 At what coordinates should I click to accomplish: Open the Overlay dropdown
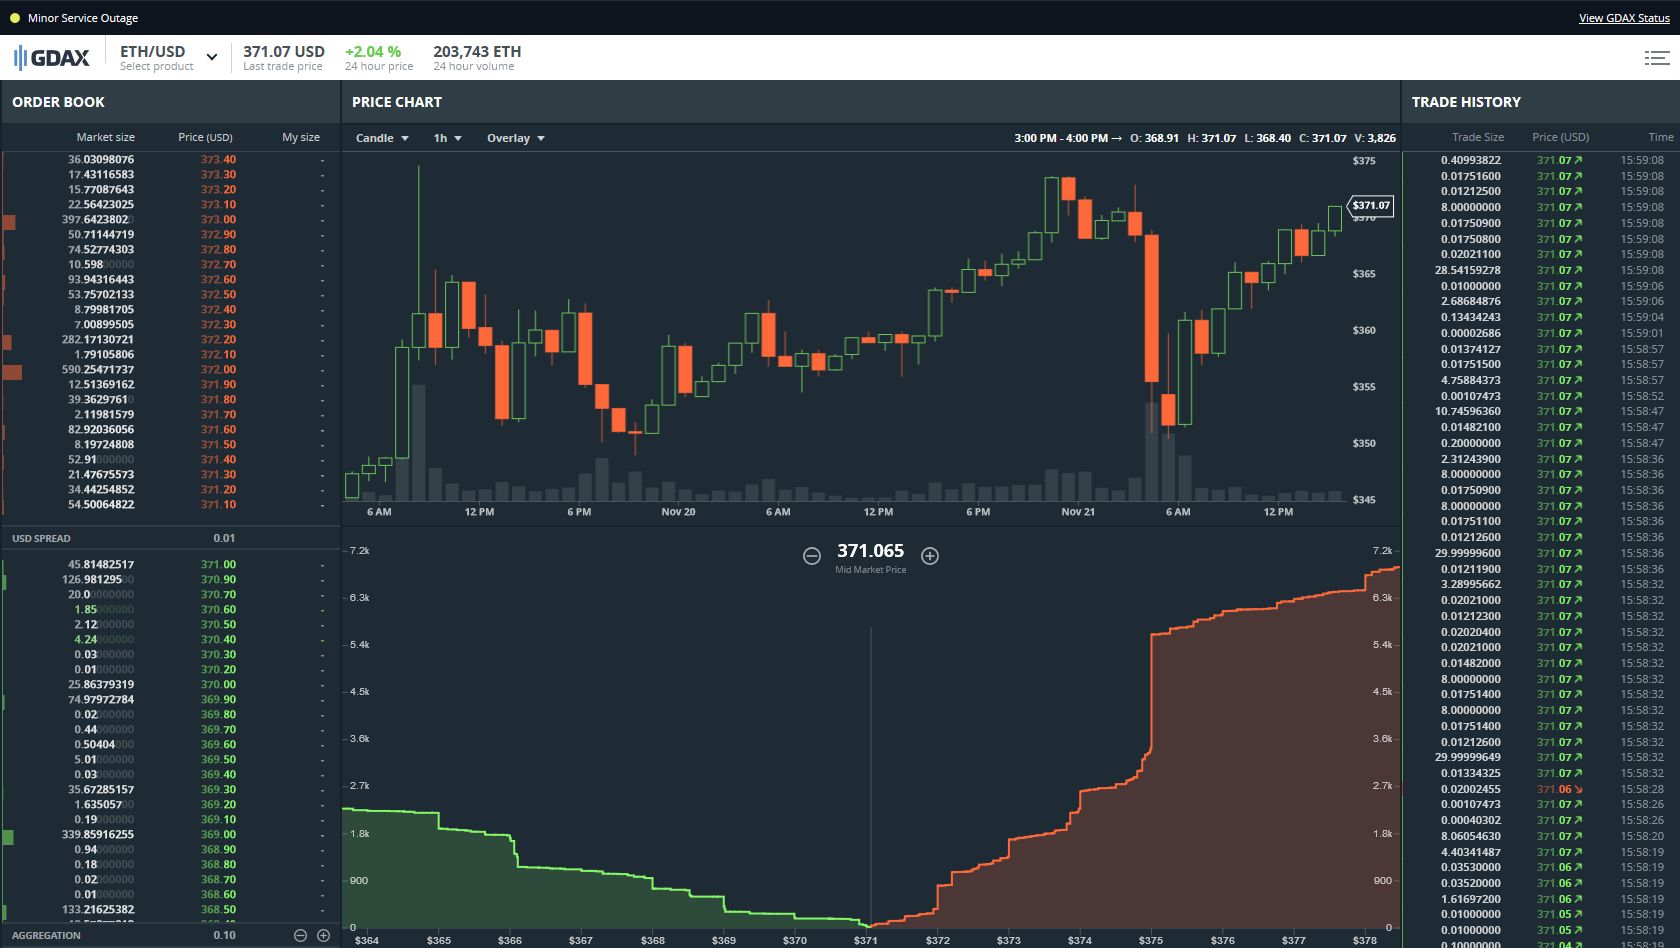pos(515,138)
